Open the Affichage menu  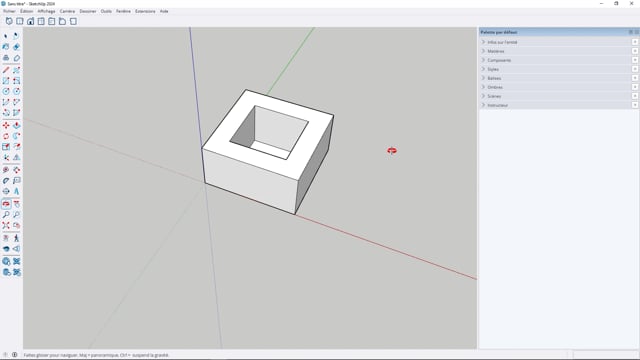[47, 11]
